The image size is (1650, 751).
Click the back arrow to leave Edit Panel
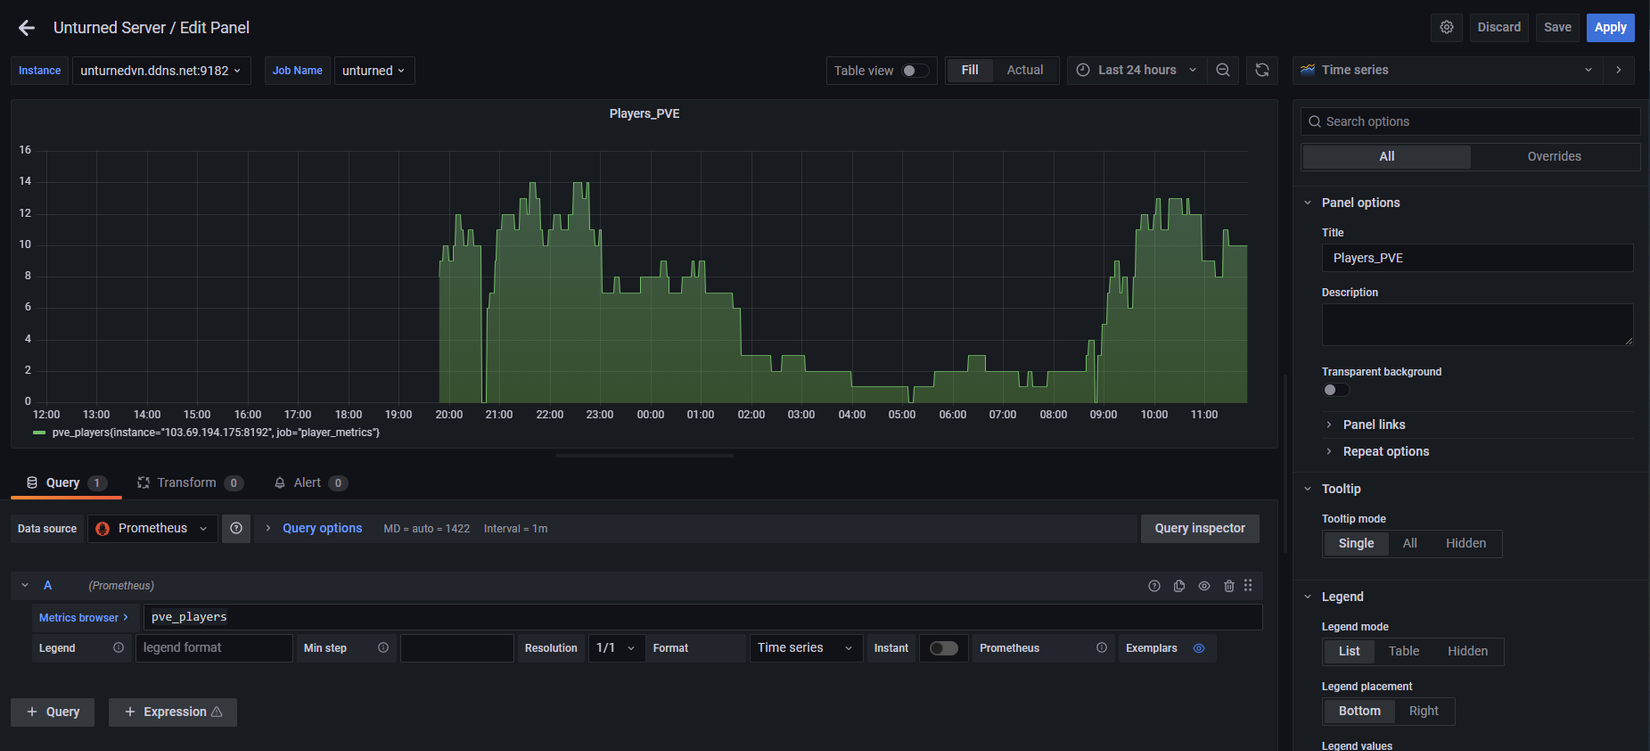(x=27, y=28)
